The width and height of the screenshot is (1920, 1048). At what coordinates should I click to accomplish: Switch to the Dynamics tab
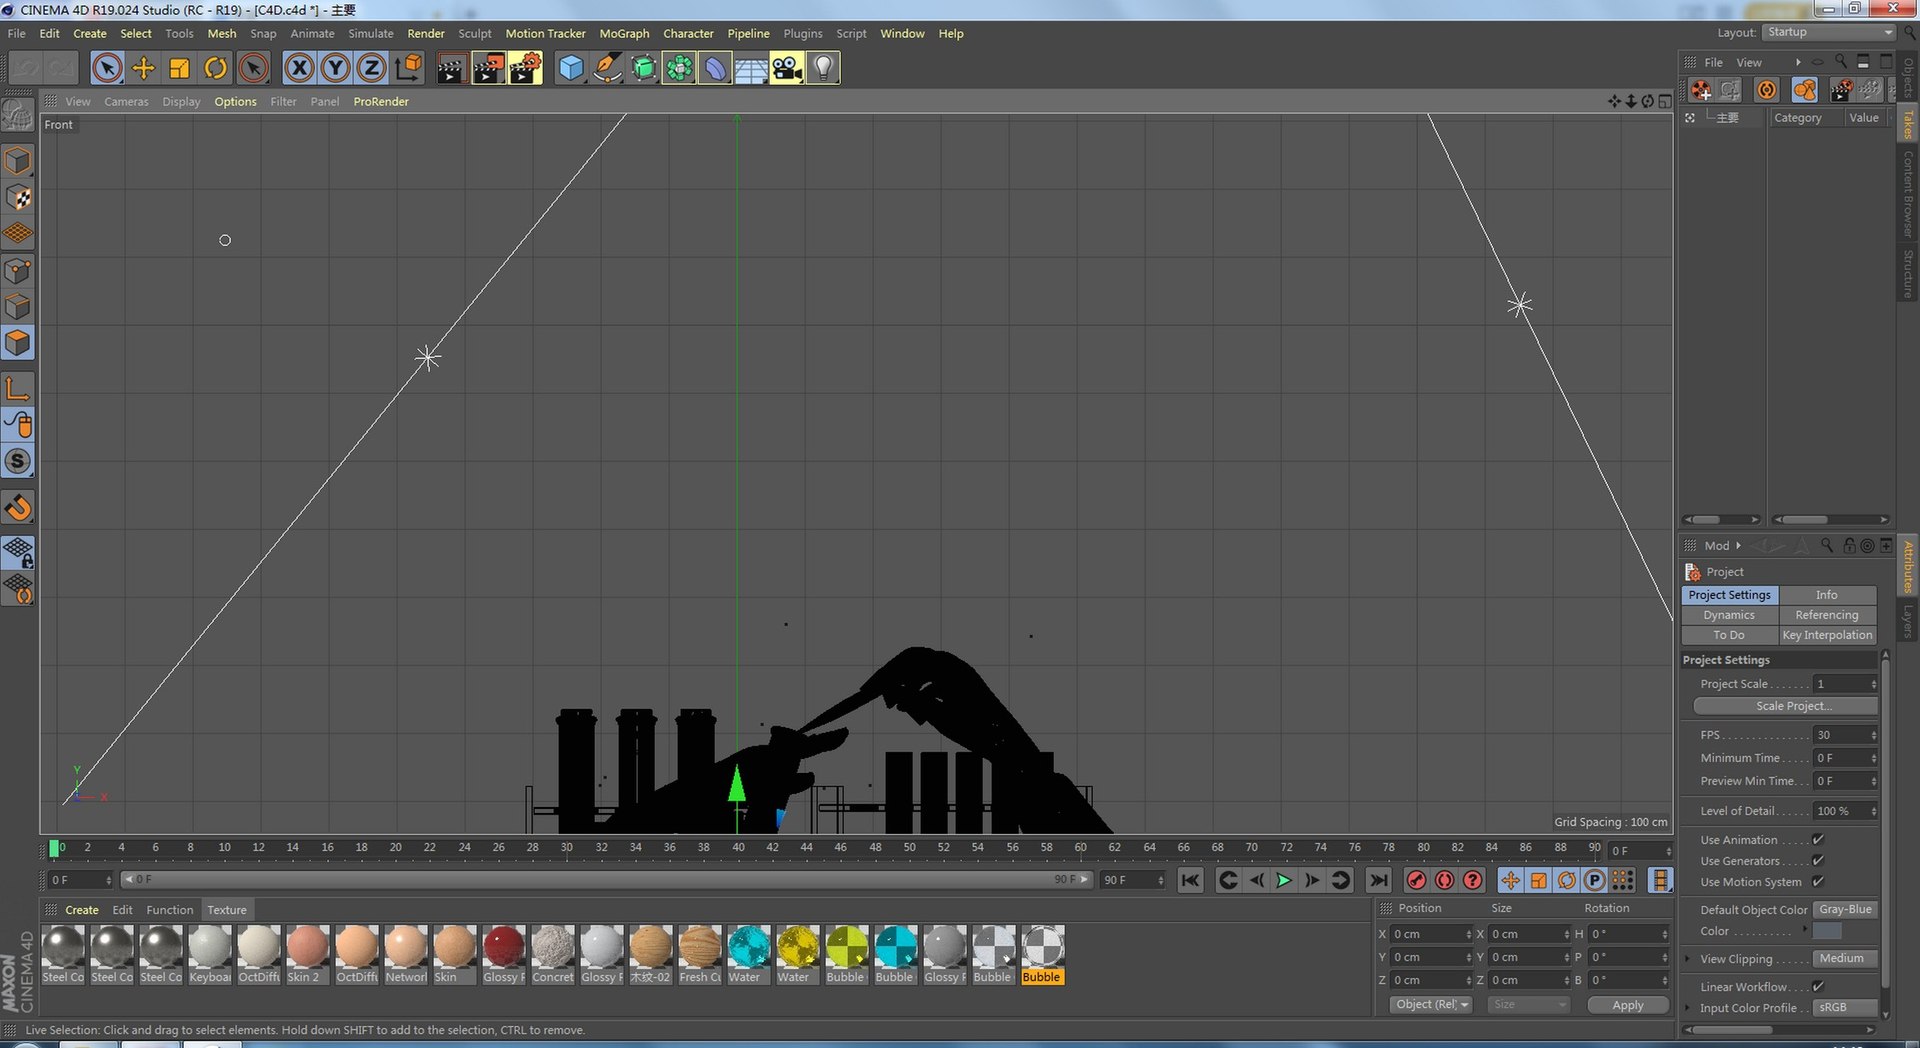click(1729, 615)
